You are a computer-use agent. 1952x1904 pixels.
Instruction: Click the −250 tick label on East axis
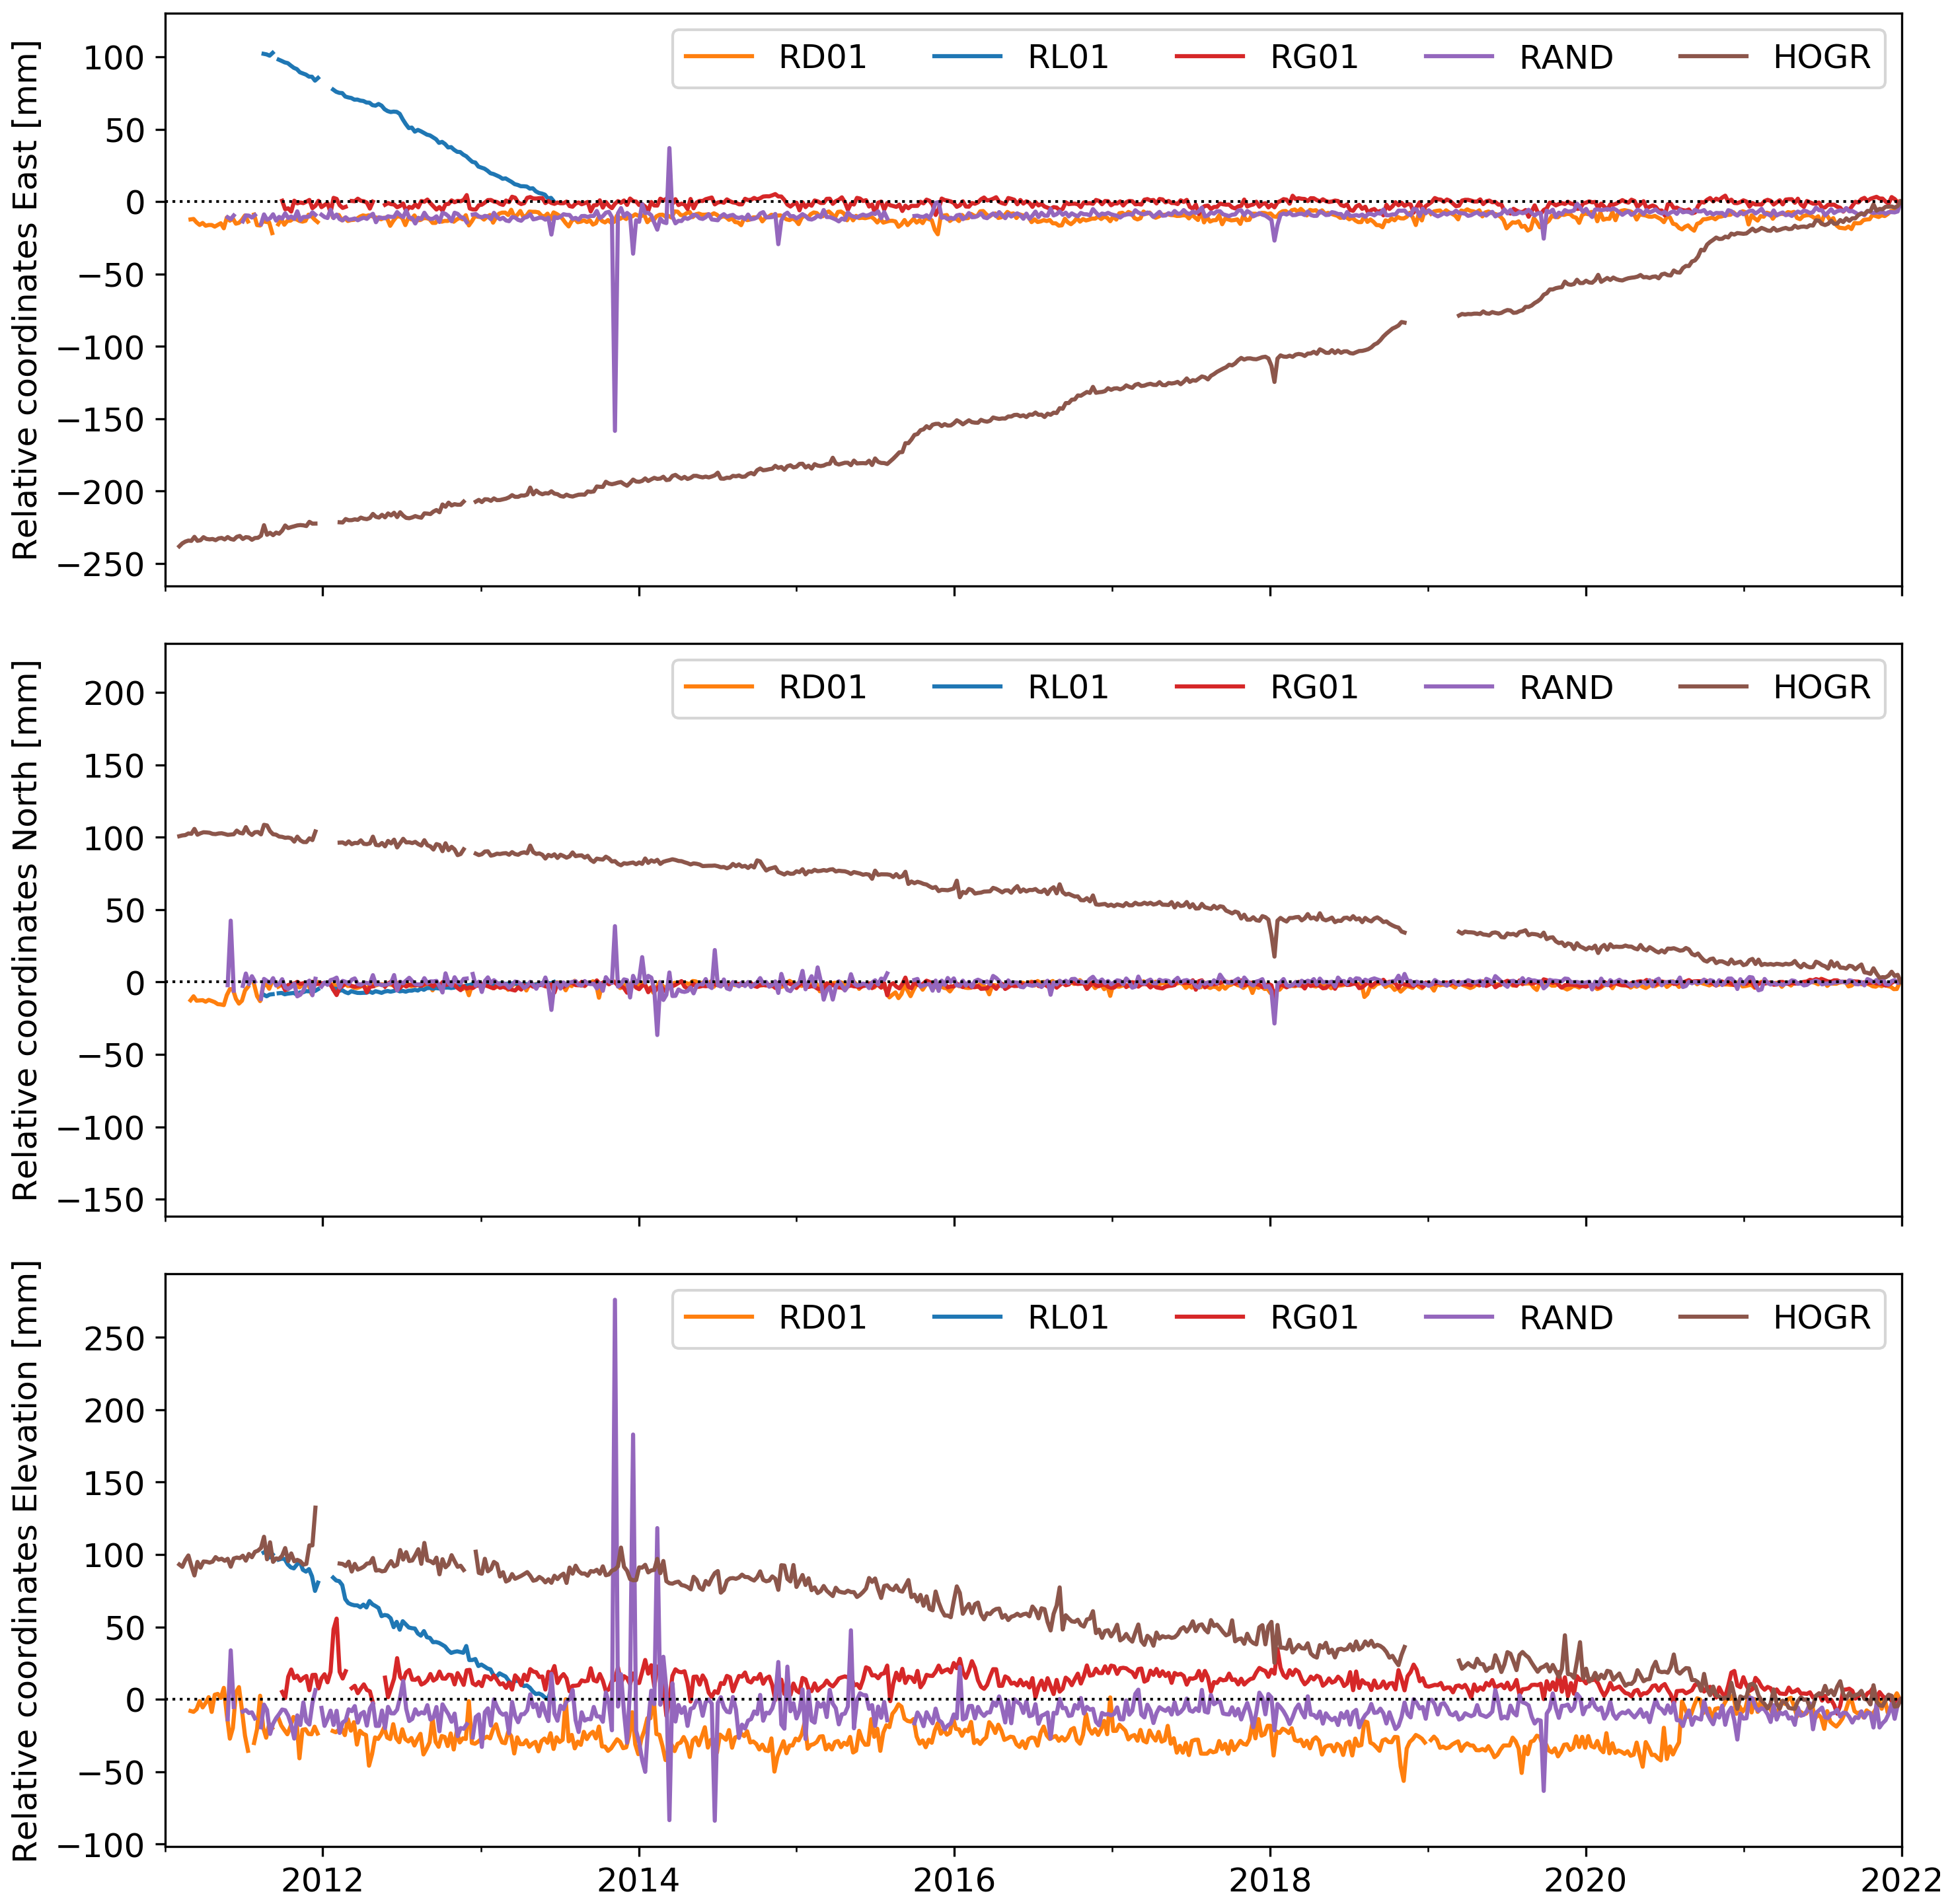(101, 564)
